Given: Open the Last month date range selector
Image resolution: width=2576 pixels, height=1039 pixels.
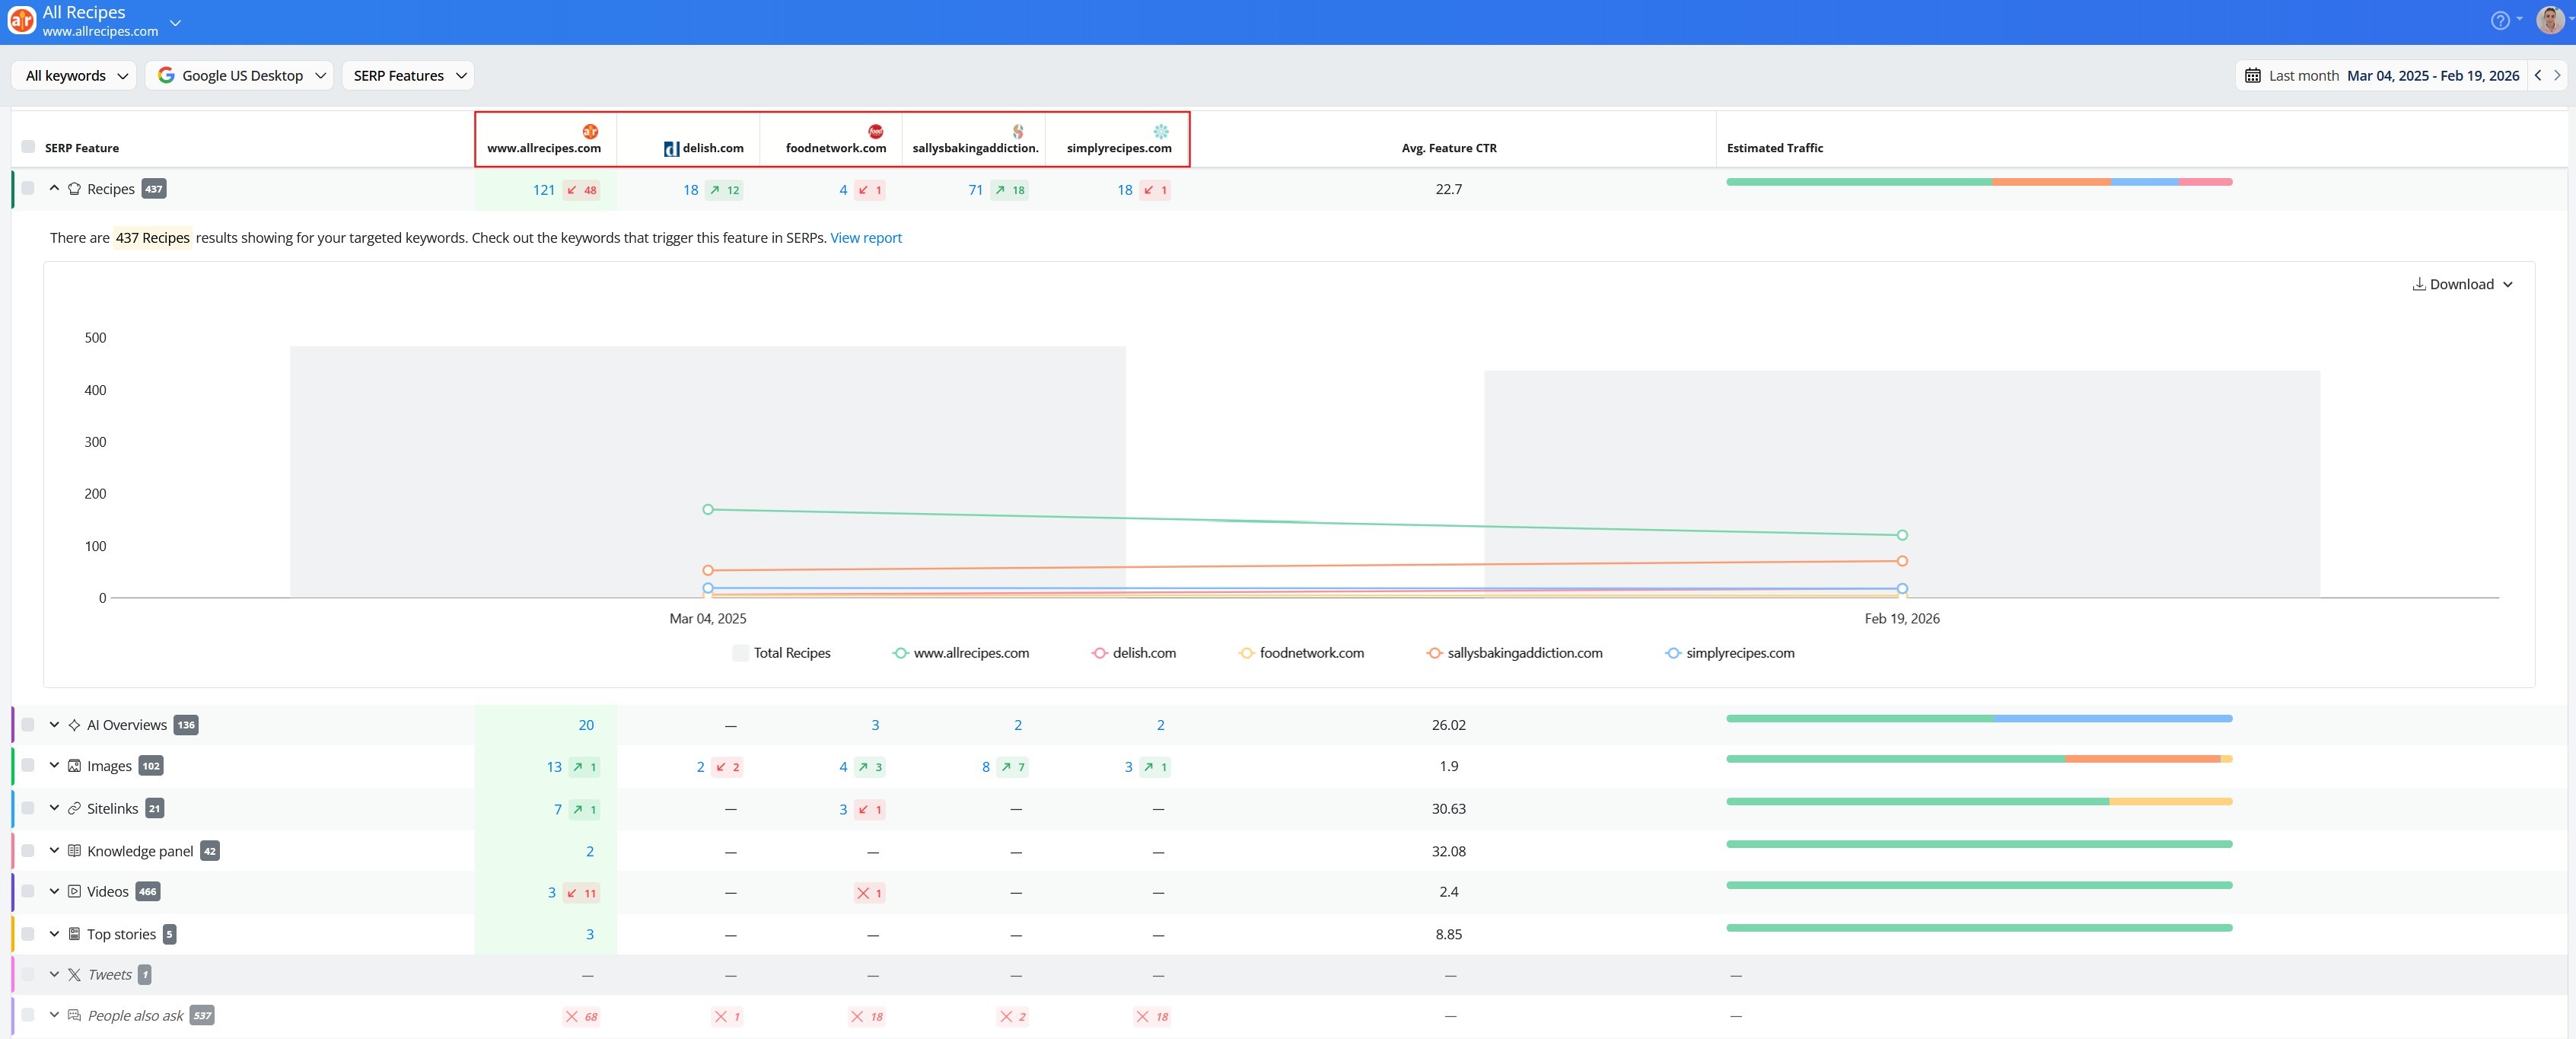Looking at the screenshot, I should [x=2382, y=76].
